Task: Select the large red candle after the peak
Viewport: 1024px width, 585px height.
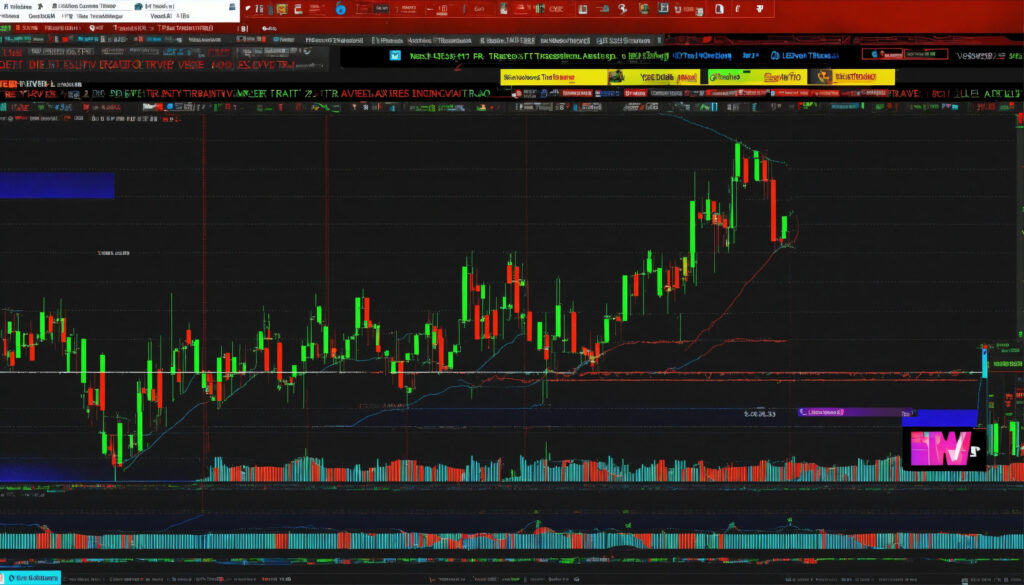Action: (x=774, y=210)
